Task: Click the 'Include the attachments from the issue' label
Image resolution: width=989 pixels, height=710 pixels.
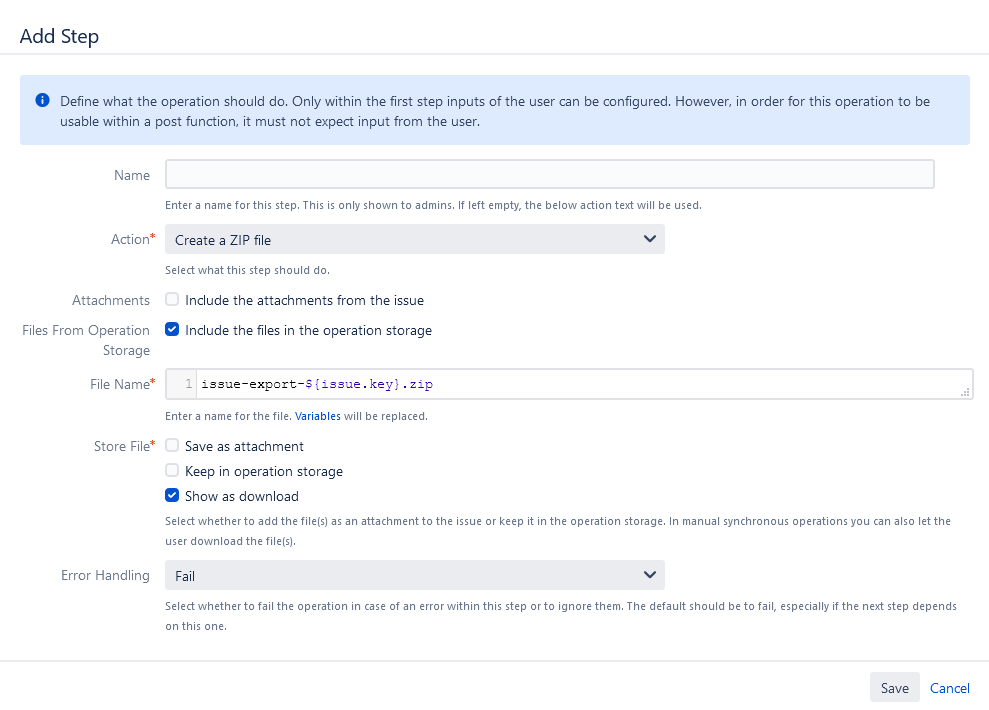Action: [304, 300]
